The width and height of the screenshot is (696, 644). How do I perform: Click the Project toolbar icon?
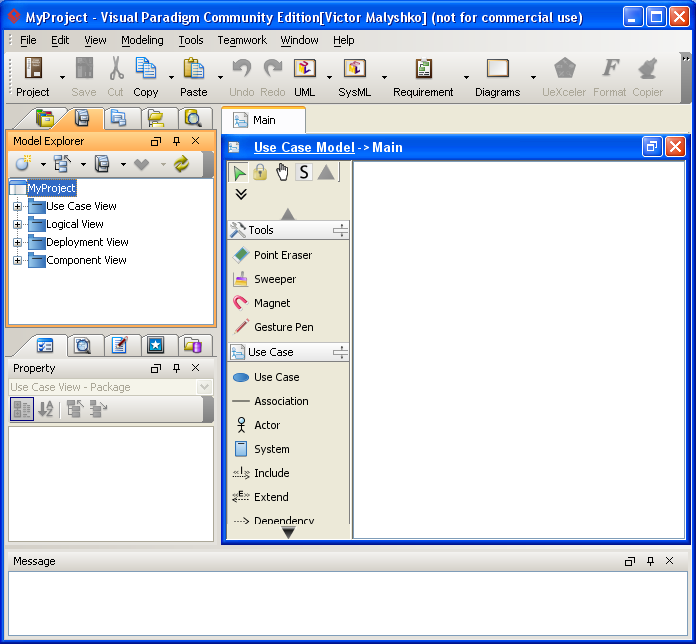tap(33, 68)
